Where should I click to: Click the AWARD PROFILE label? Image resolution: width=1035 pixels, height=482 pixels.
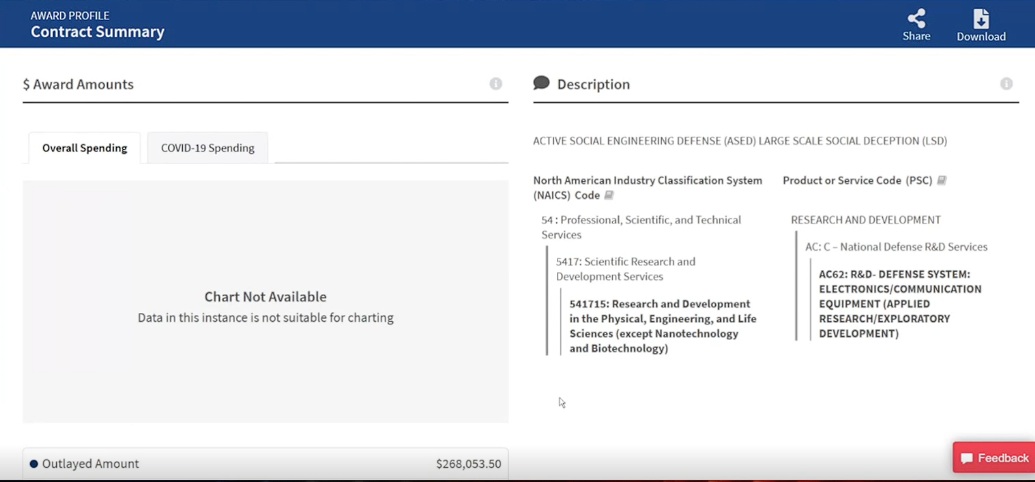pyautogui.click(x=70, y=15)
